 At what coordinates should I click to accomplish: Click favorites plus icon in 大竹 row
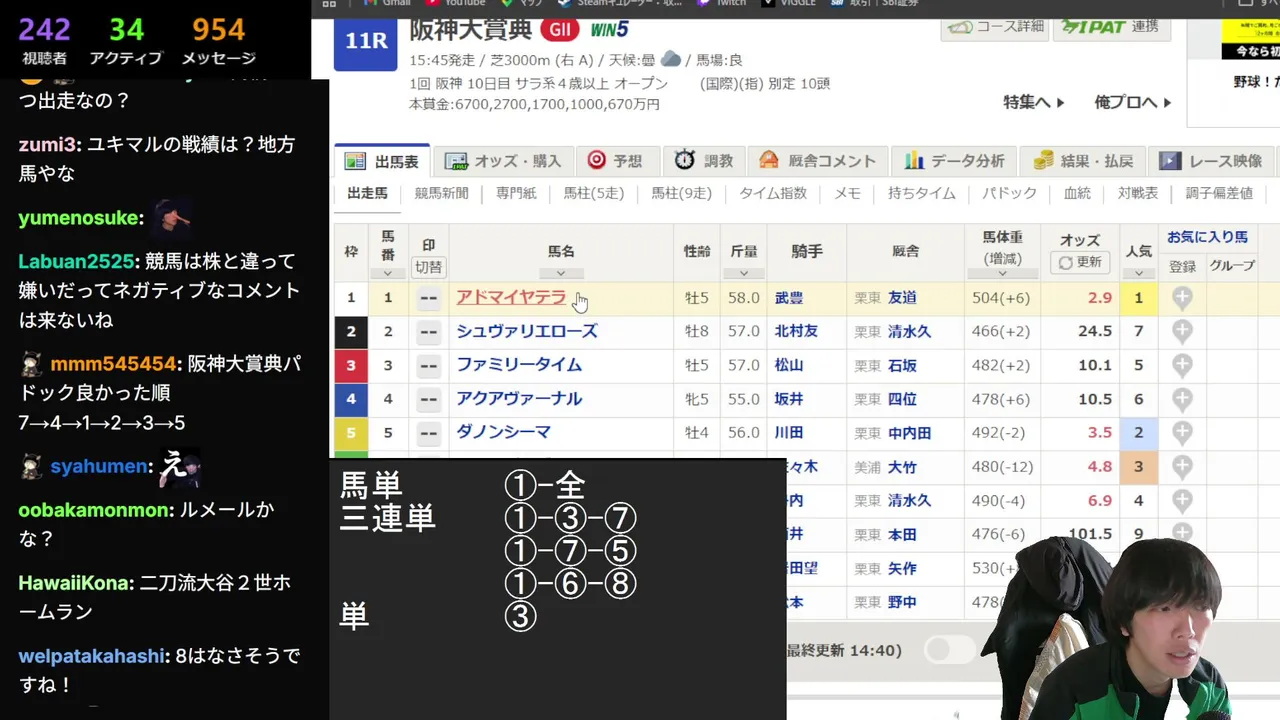[1182, 467]
